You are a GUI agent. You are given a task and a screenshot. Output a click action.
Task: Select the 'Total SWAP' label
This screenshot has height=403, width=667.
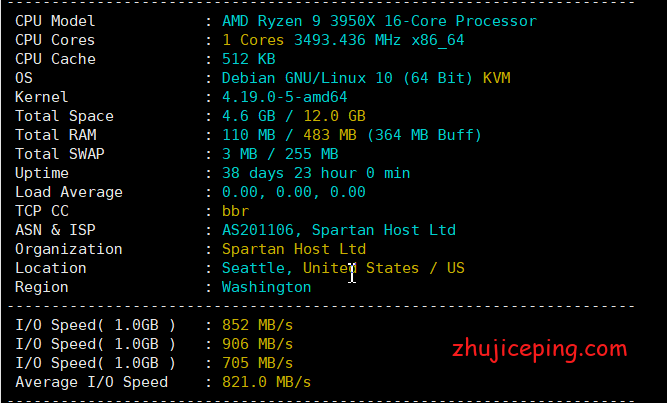(x=60, y=154)
